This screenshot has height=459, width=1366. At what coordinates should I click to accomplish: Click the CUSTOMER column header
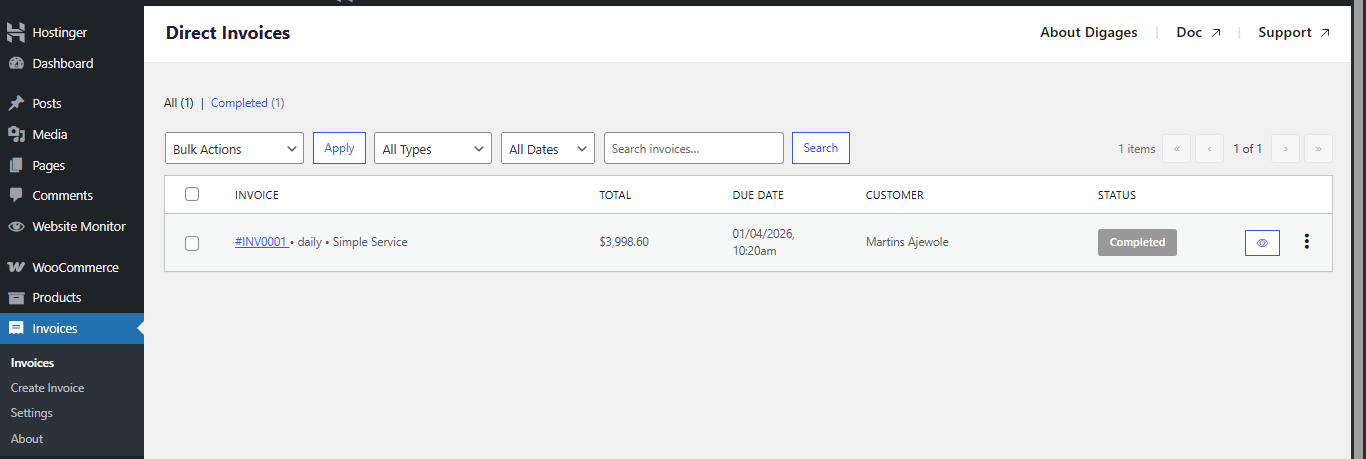pyautogui.click(x=895, y=195)
